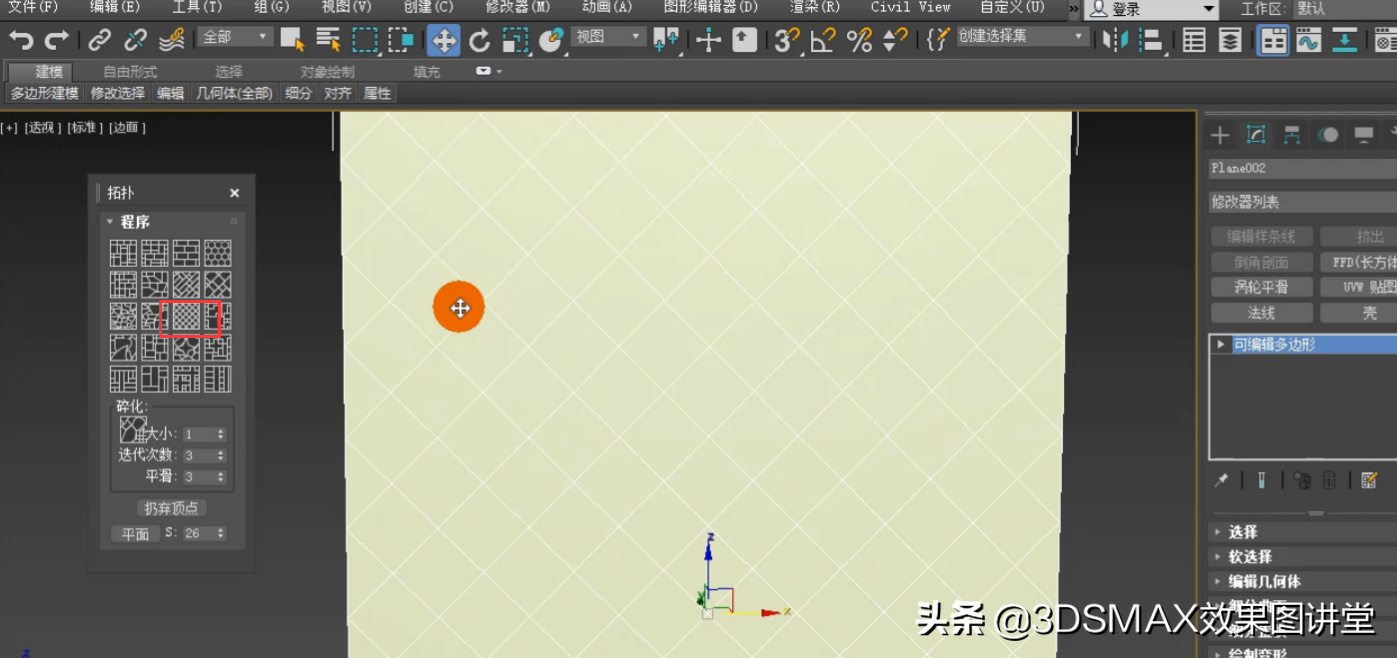Click the 几何体(全部) ribbon panel button

coord(235,93)
